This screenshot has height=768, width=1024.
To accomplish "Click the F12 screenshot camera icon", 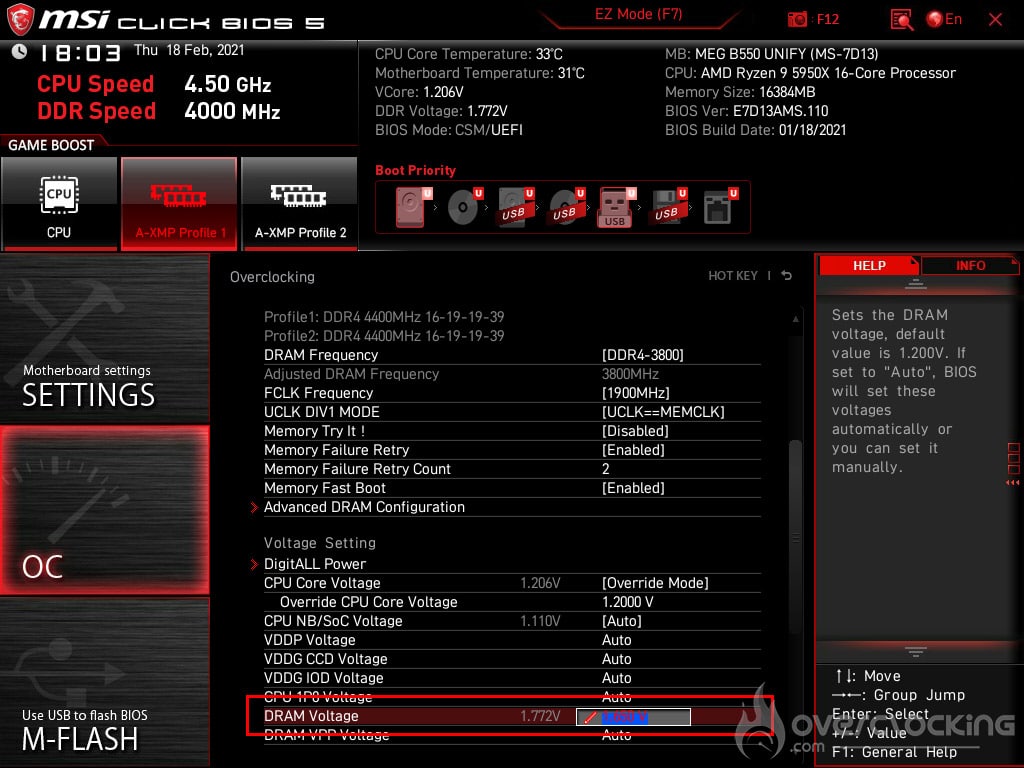I will click(797, 20).
